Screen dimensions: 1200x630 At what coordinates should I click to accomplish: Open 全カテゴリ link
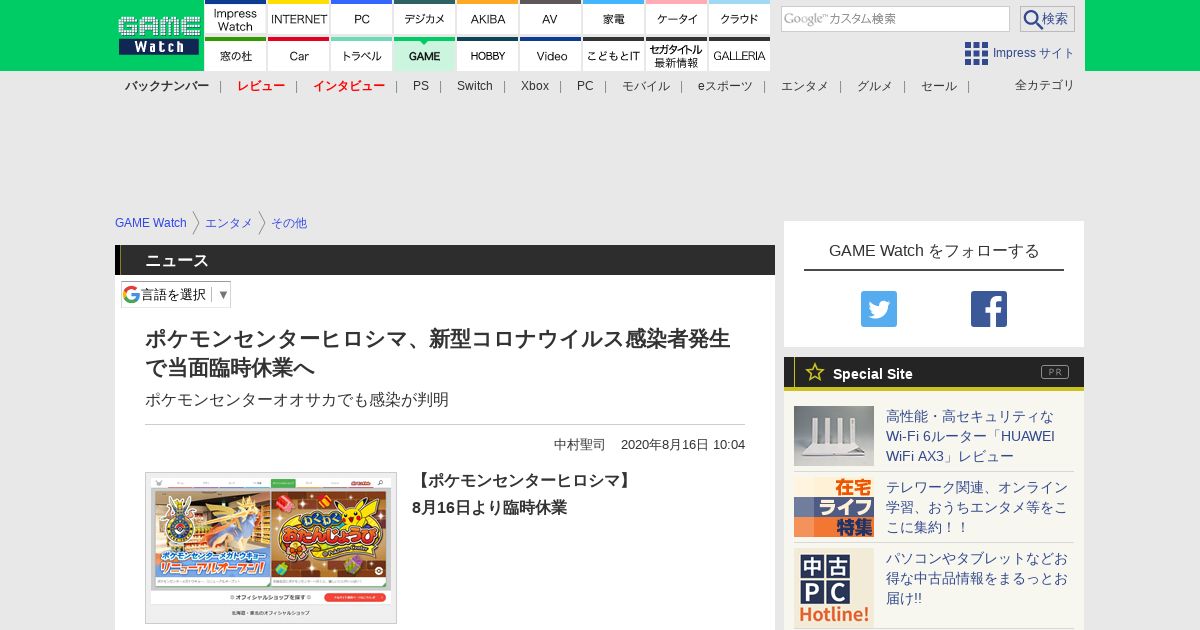tap(1045, 85)
